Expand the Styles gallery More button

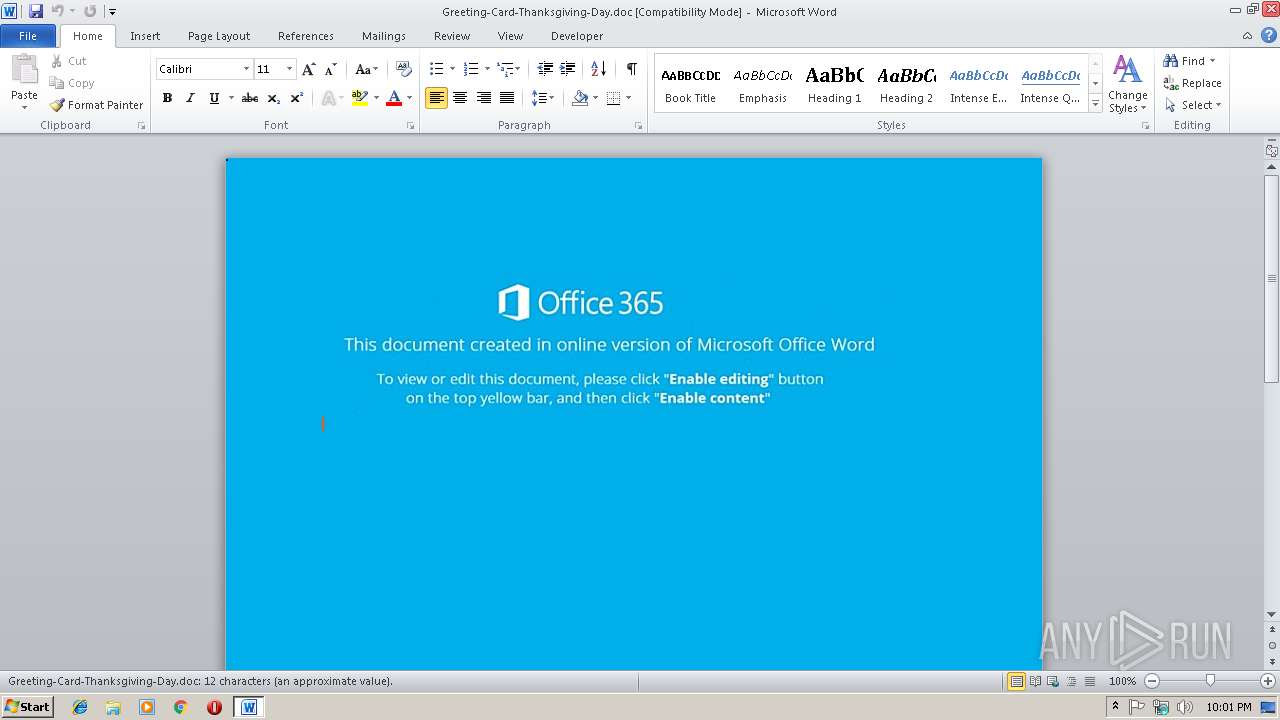pyautogui.click(x=1095, y=104)
